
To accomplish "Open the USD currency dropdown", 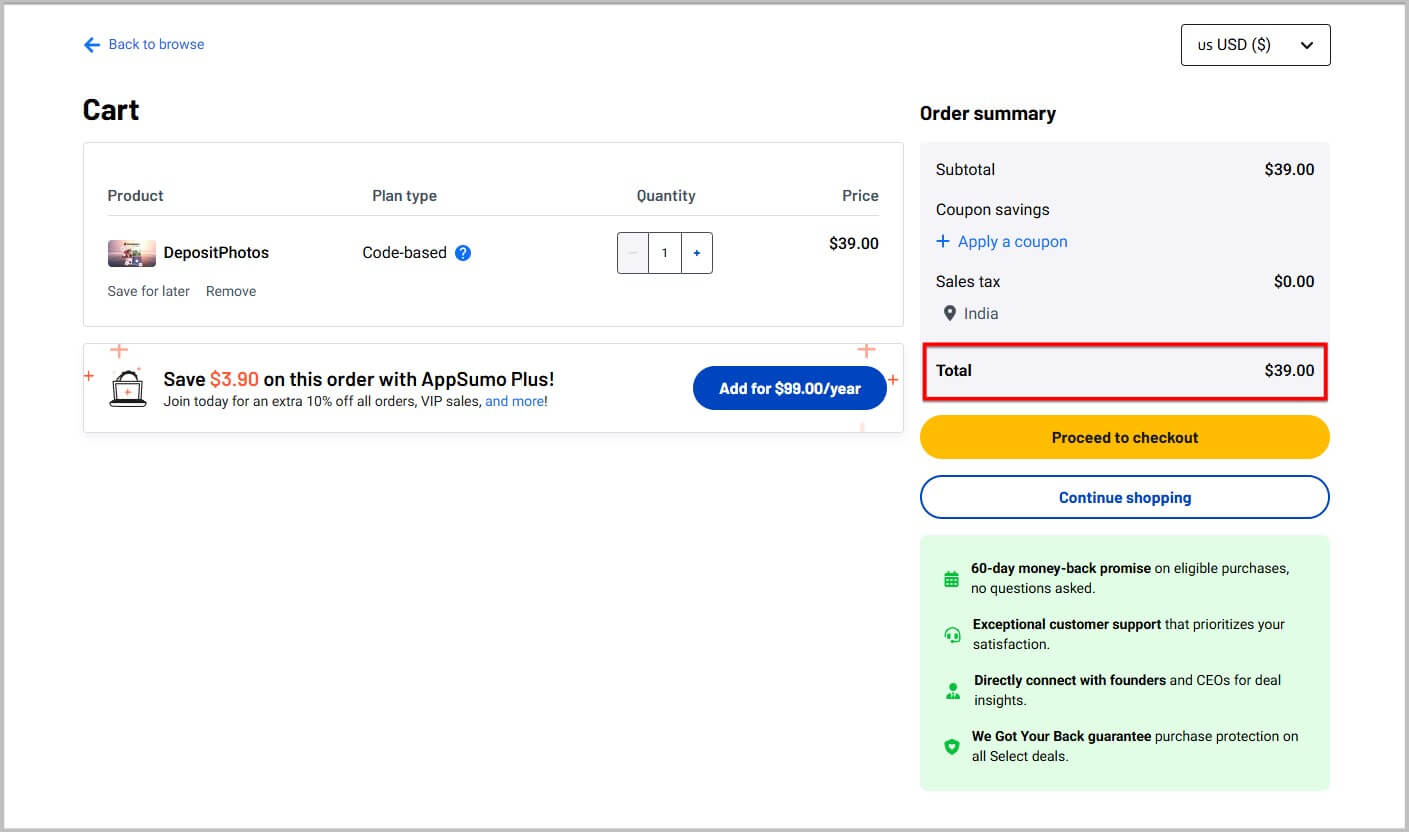I will click(x=1255, y=45).
